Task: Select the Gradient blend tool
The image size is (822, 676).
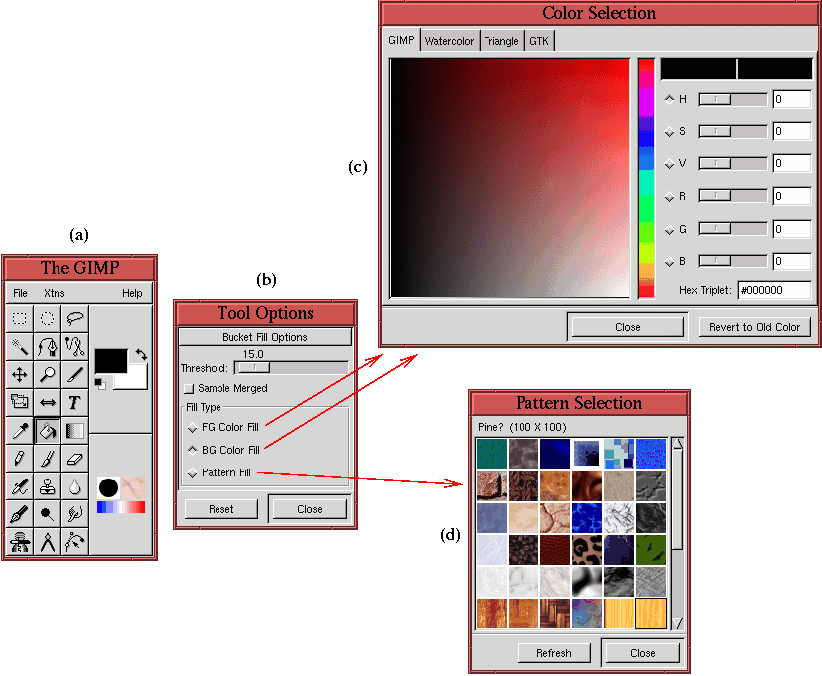Action: (x=75, y=431)
